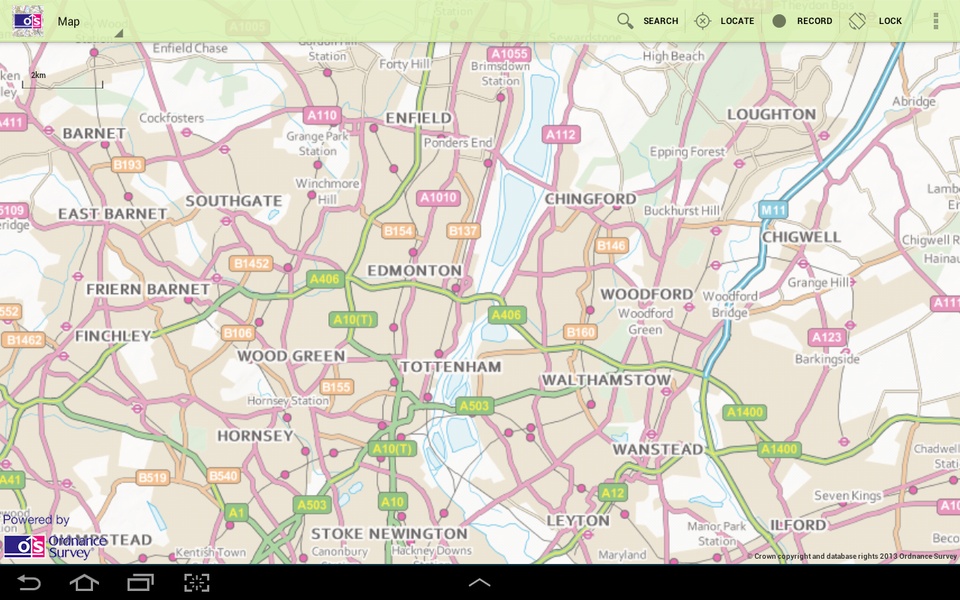Tap the screenshot capture icon
The height and width of the screenshot is (600, 960).
coord(197,582)
